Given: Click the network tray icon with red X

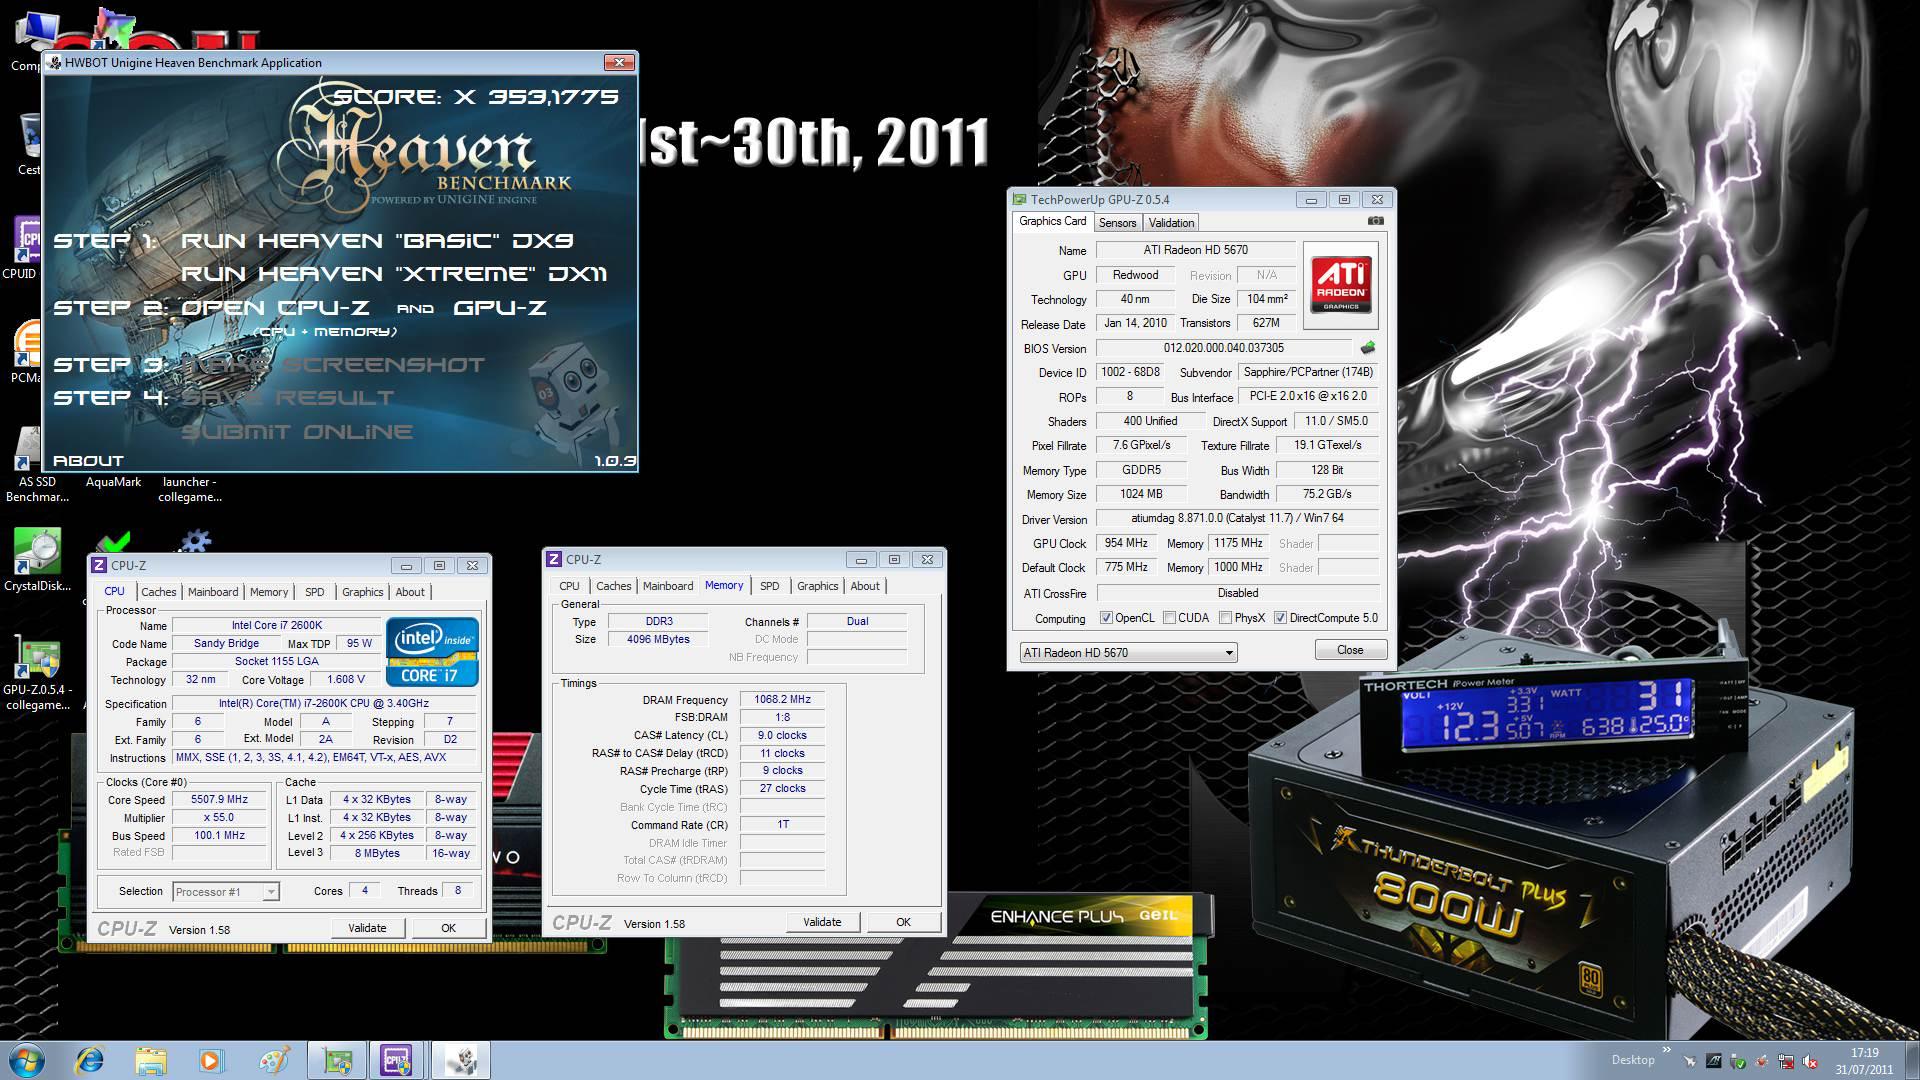Looking at the screenshot, I should pos(1786,1061).
